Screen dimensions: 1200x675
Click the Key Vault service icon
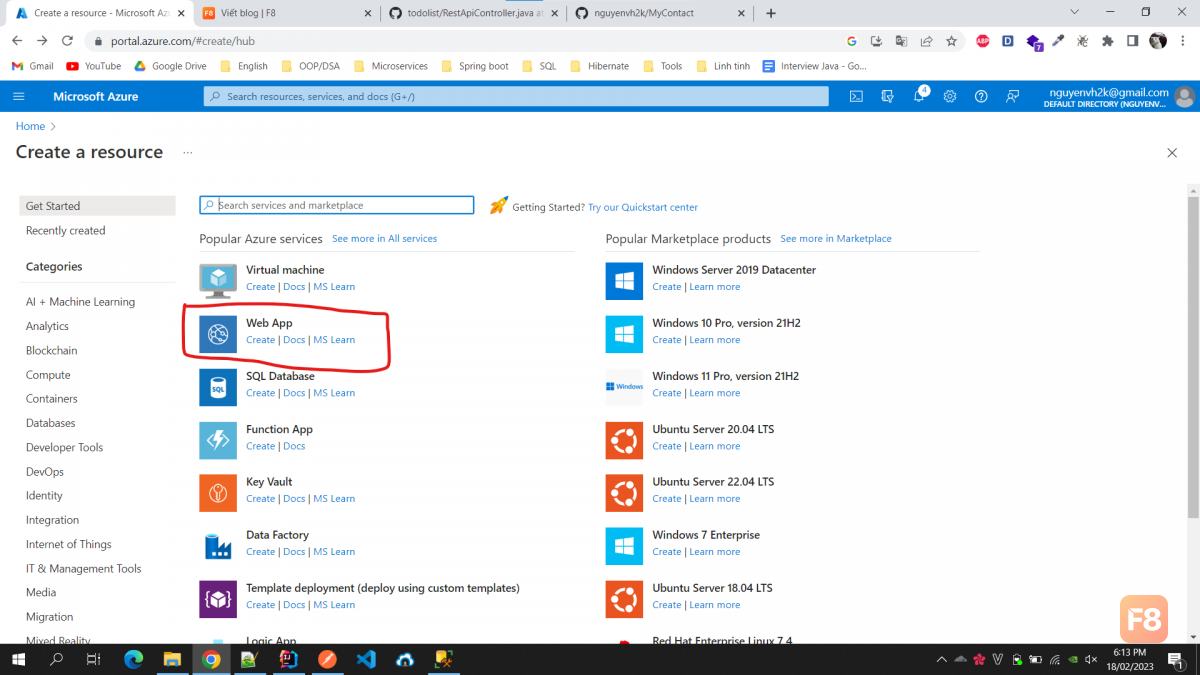[218, 493]
